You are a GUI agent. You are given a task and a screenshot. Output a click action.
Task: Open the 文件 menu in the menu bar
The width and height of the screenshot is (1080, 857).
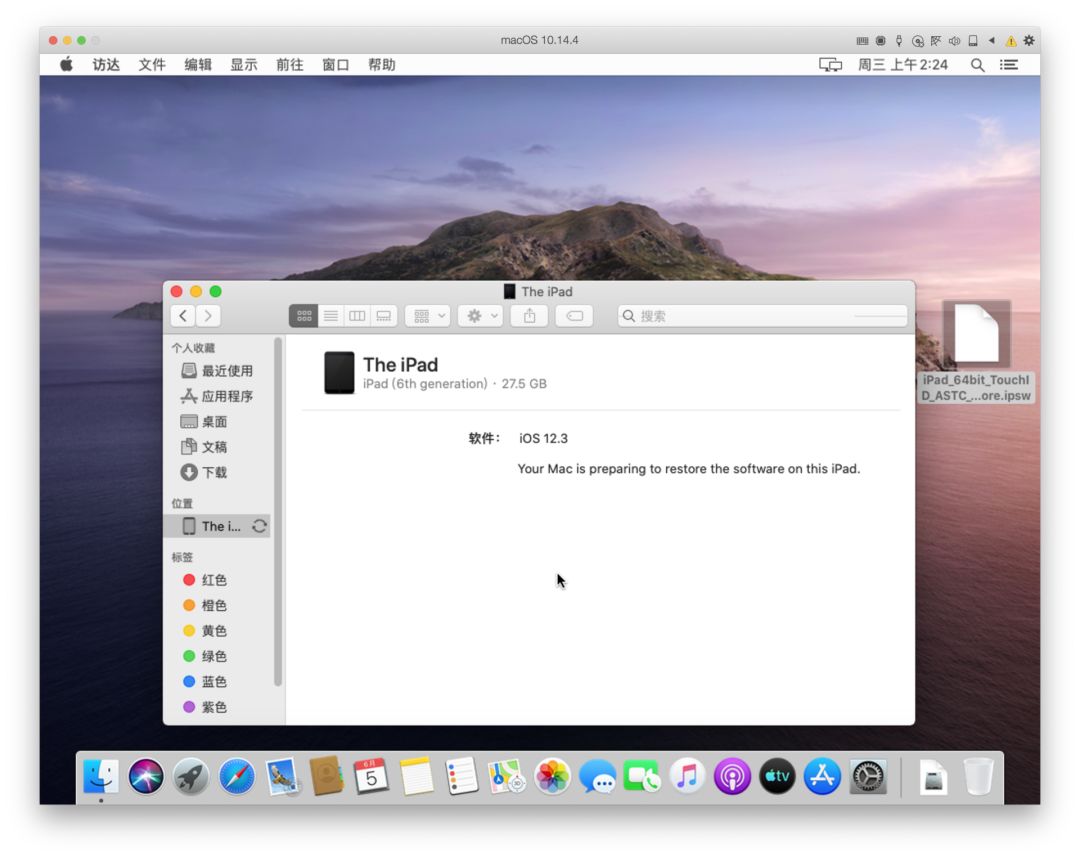(151, 64)
